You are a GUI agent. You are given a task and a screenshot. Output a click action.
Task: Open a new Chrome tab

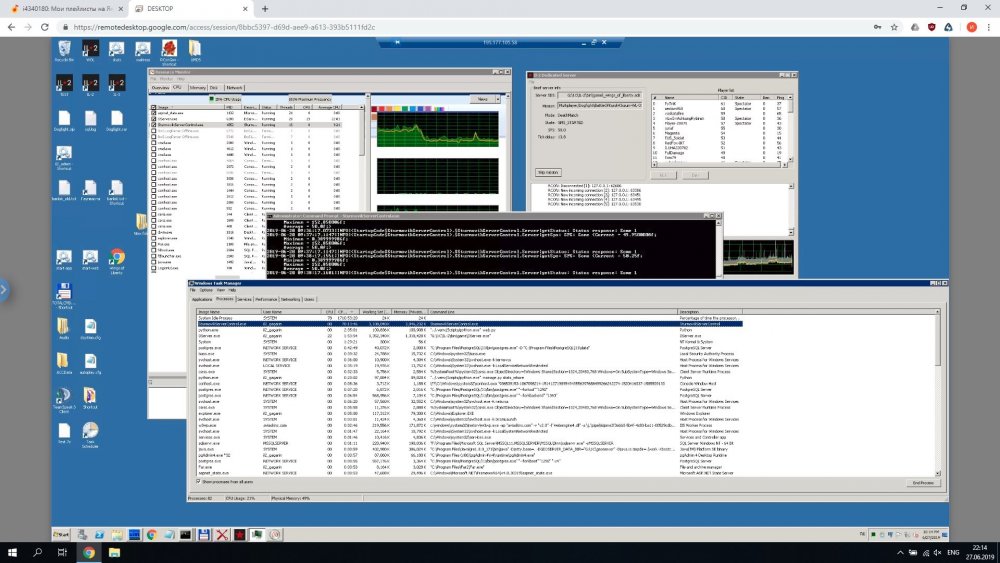click(265, 9)
